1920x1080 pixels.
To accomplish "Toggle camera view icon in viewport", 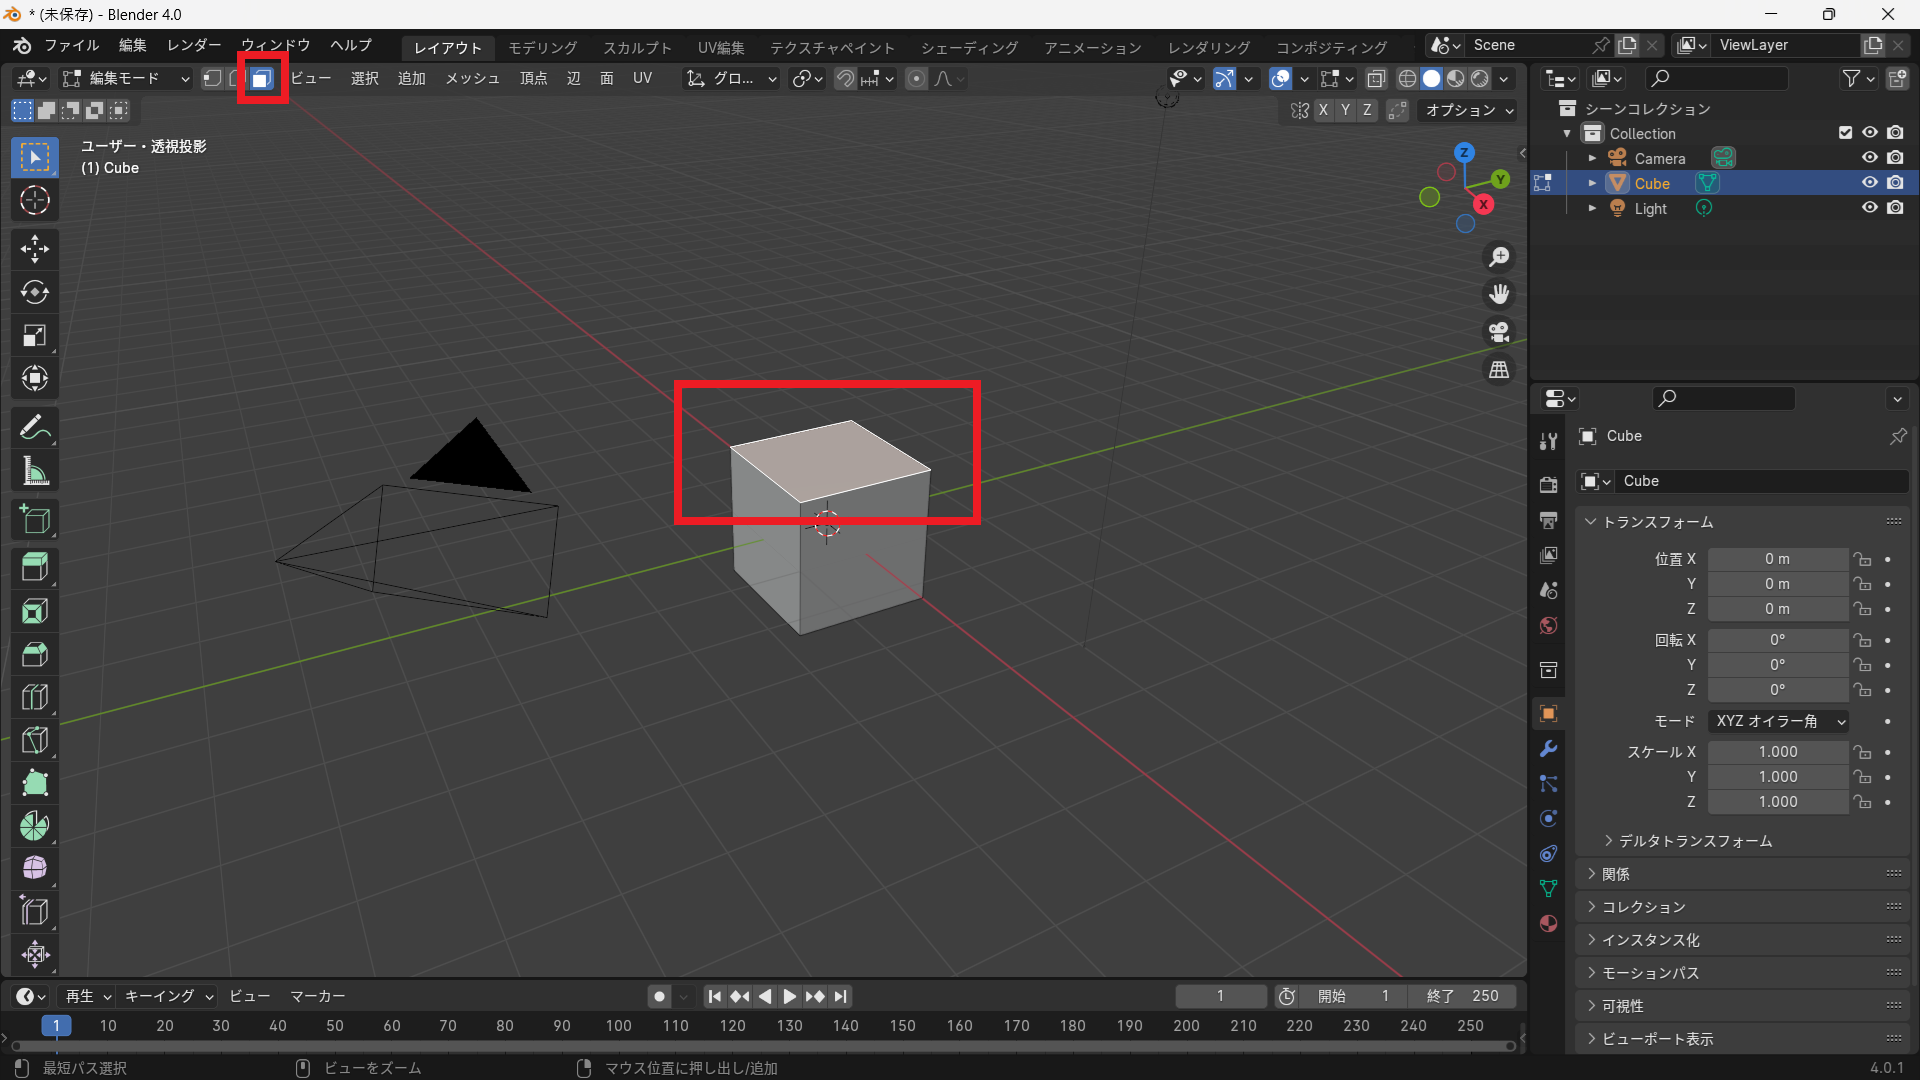I will coord(1499,332).
